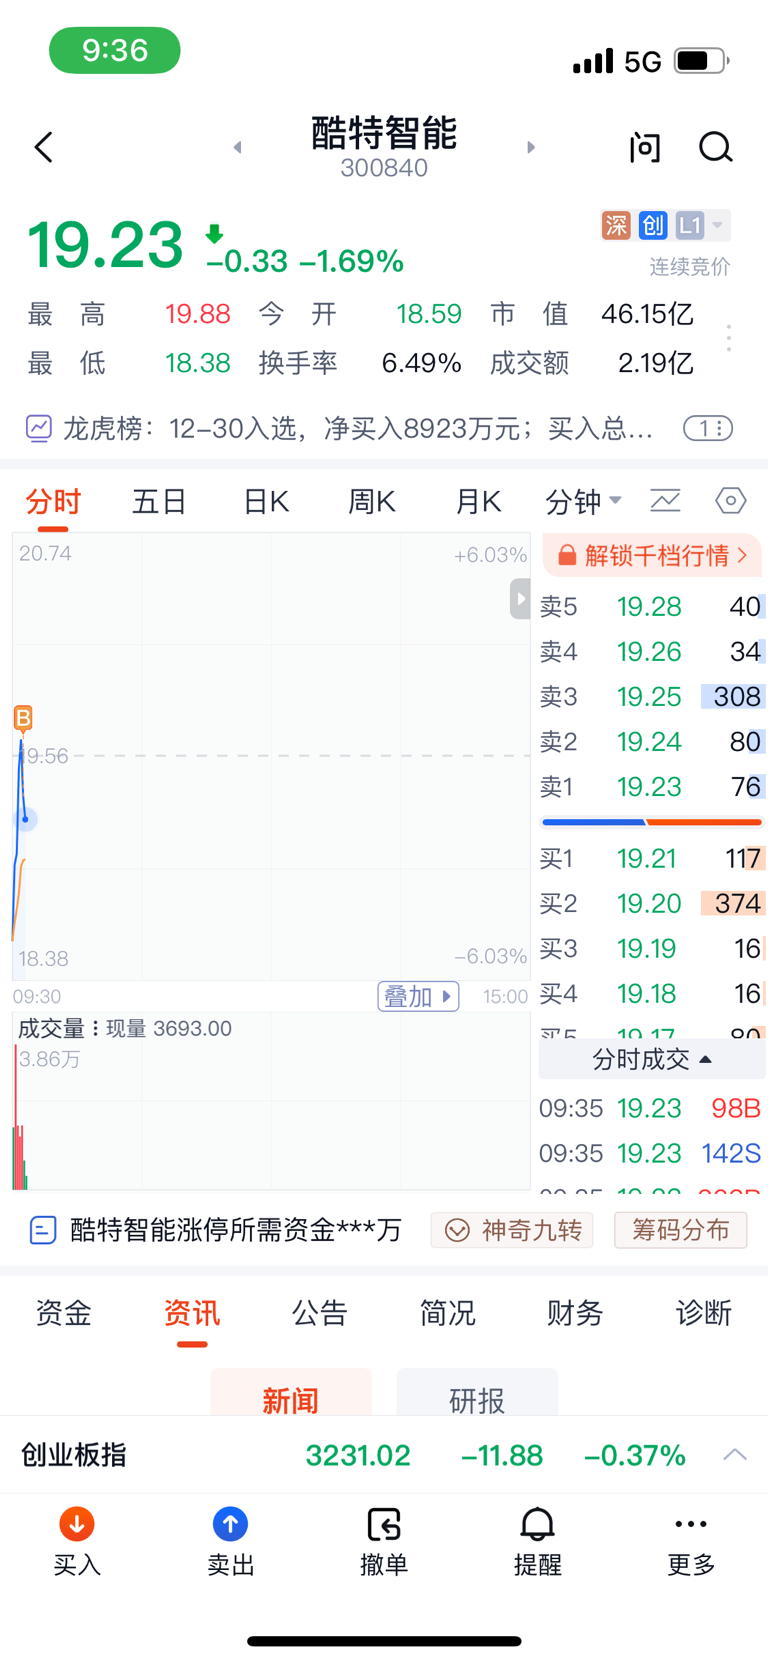The width and height of the screenshot is (768, 1663).
Task: Switch to the 简况 tab
Action: [x=448, y=1313]
